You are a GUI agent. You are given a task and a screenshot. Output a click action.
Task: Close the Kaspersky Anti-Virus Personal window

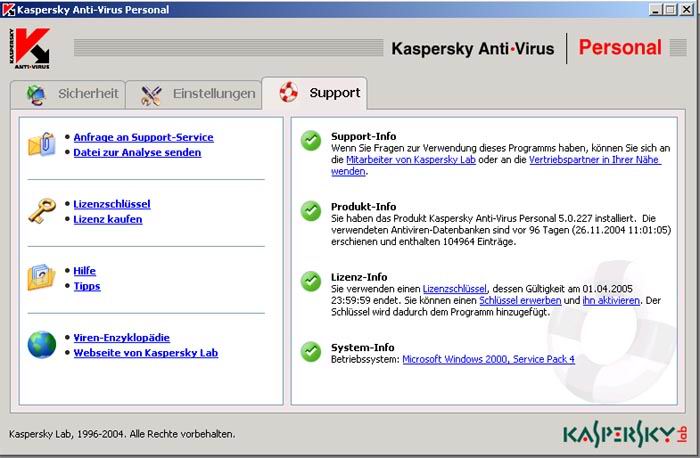(687, 9)
